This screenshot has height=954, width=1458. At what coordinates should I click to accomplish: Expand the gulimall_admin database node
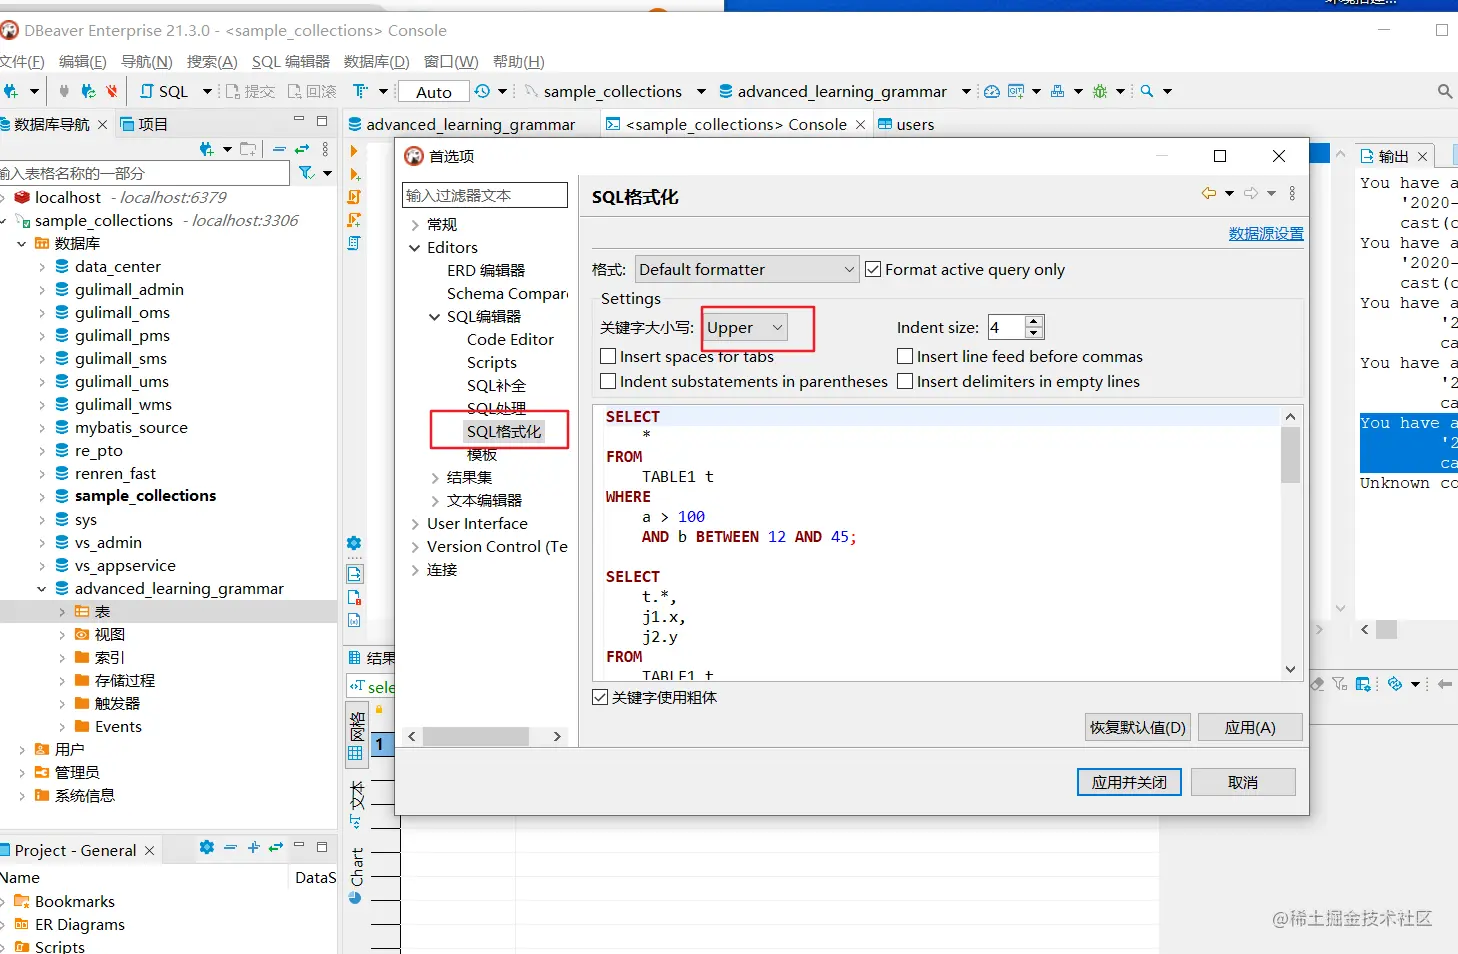41,289
